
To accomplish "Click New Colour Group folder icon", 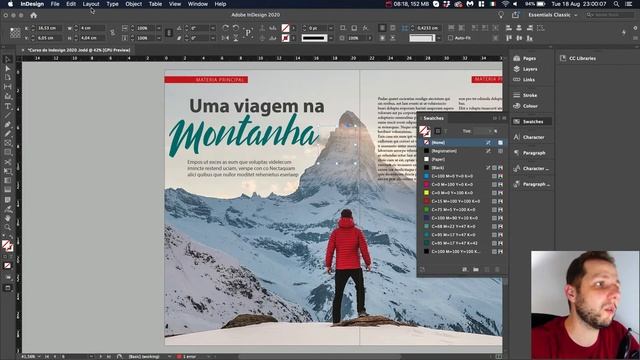I will pos(476,269).
